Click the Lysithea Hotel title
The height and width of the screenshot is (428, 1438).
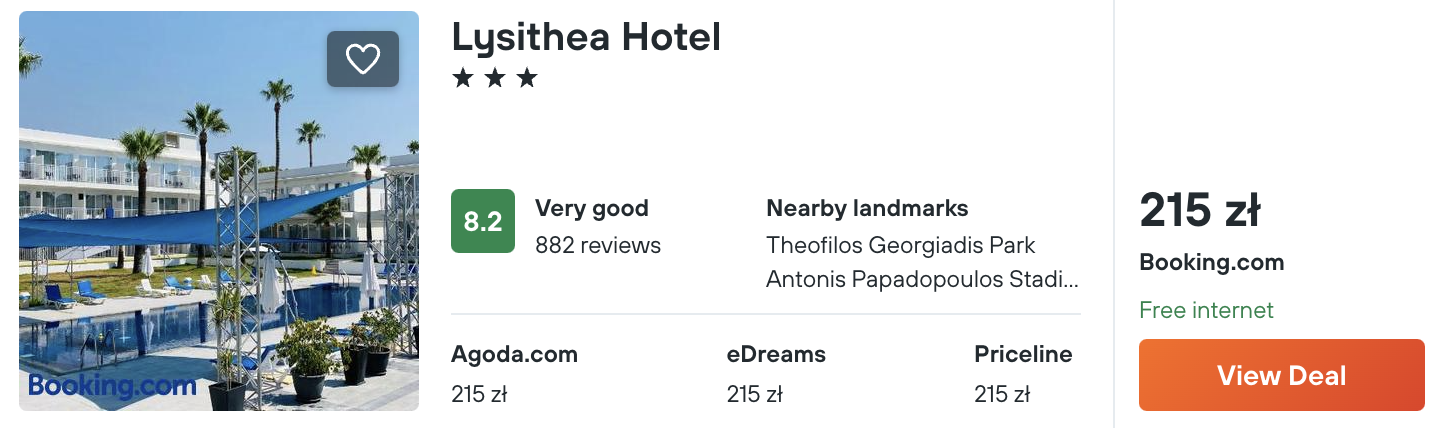click(x=586, y=37)
